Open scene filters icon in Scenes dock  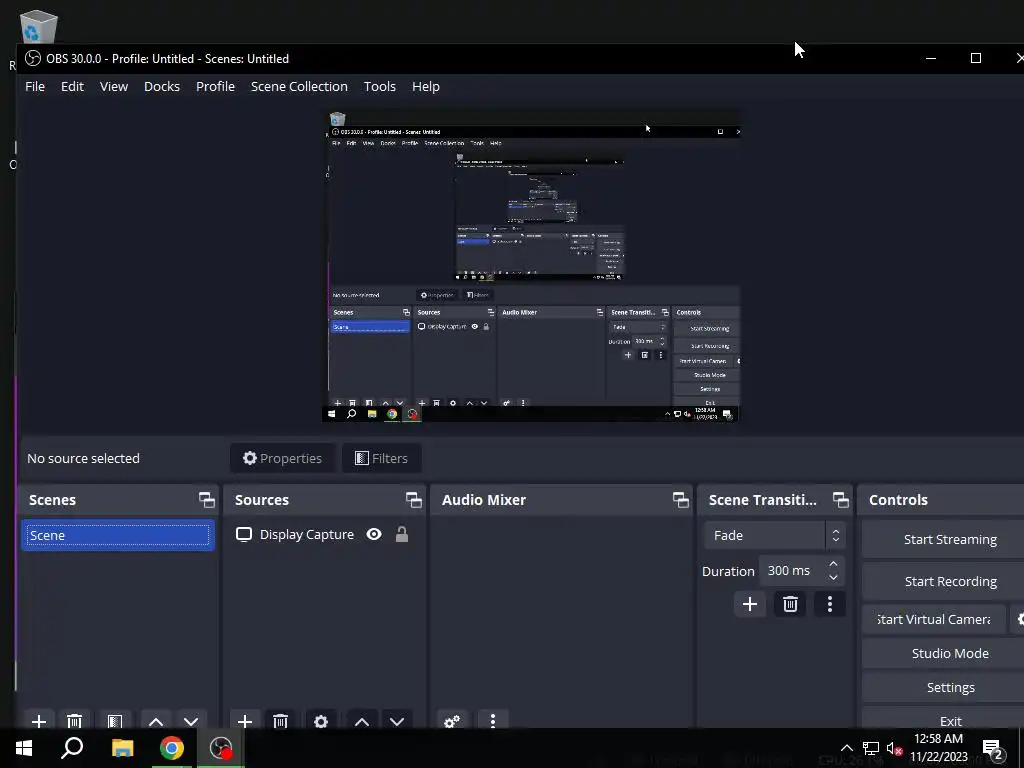coord(115,721)
